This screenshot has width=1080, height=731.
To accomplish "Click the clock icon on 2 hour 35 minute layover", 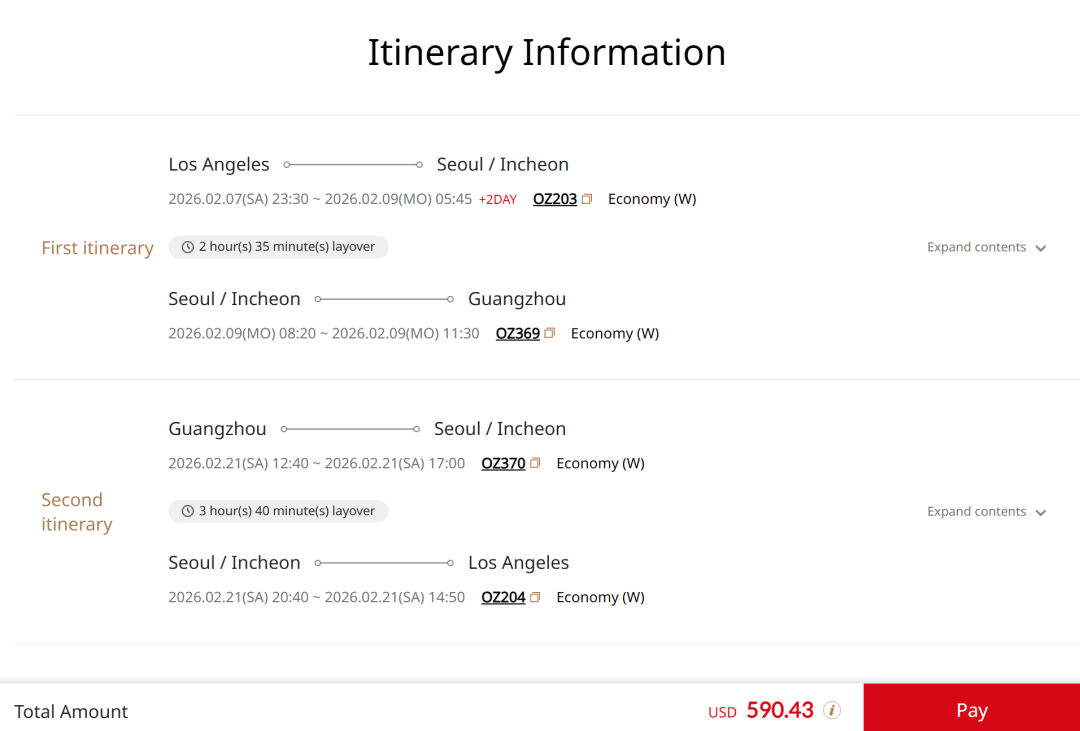I will [x=187, y=247].
